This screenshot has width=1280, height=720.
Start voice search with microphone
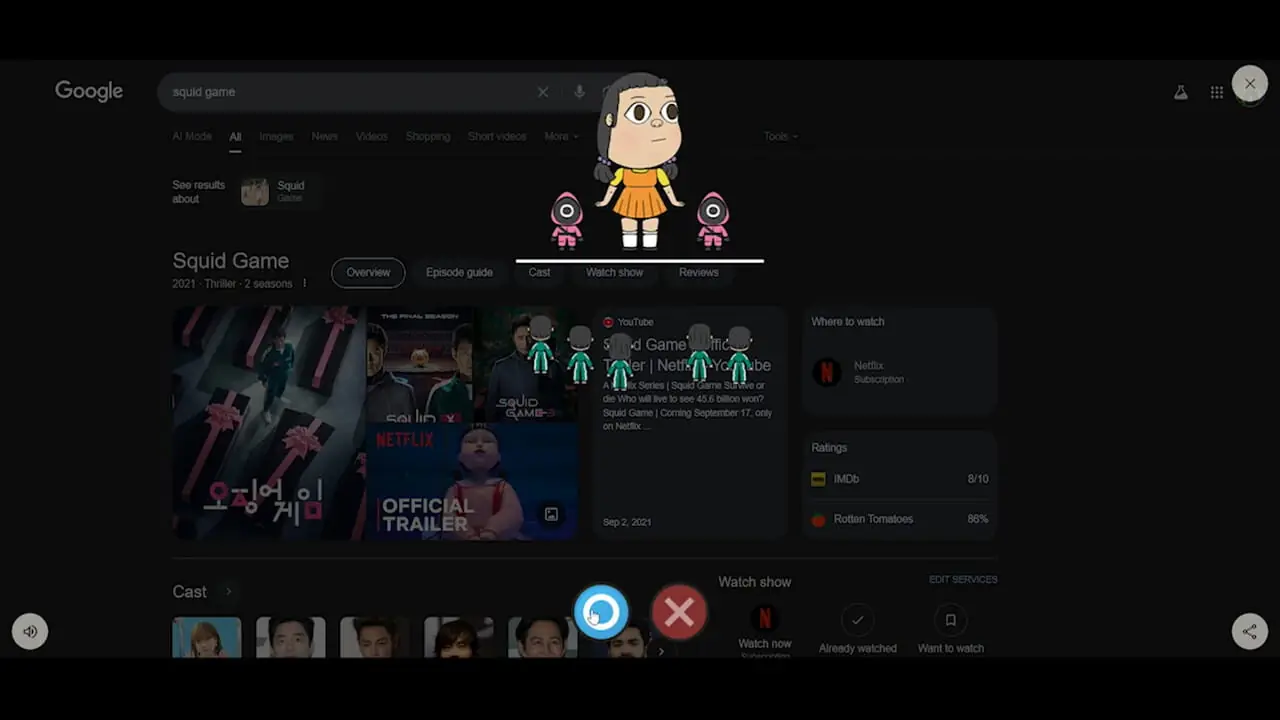579,92
